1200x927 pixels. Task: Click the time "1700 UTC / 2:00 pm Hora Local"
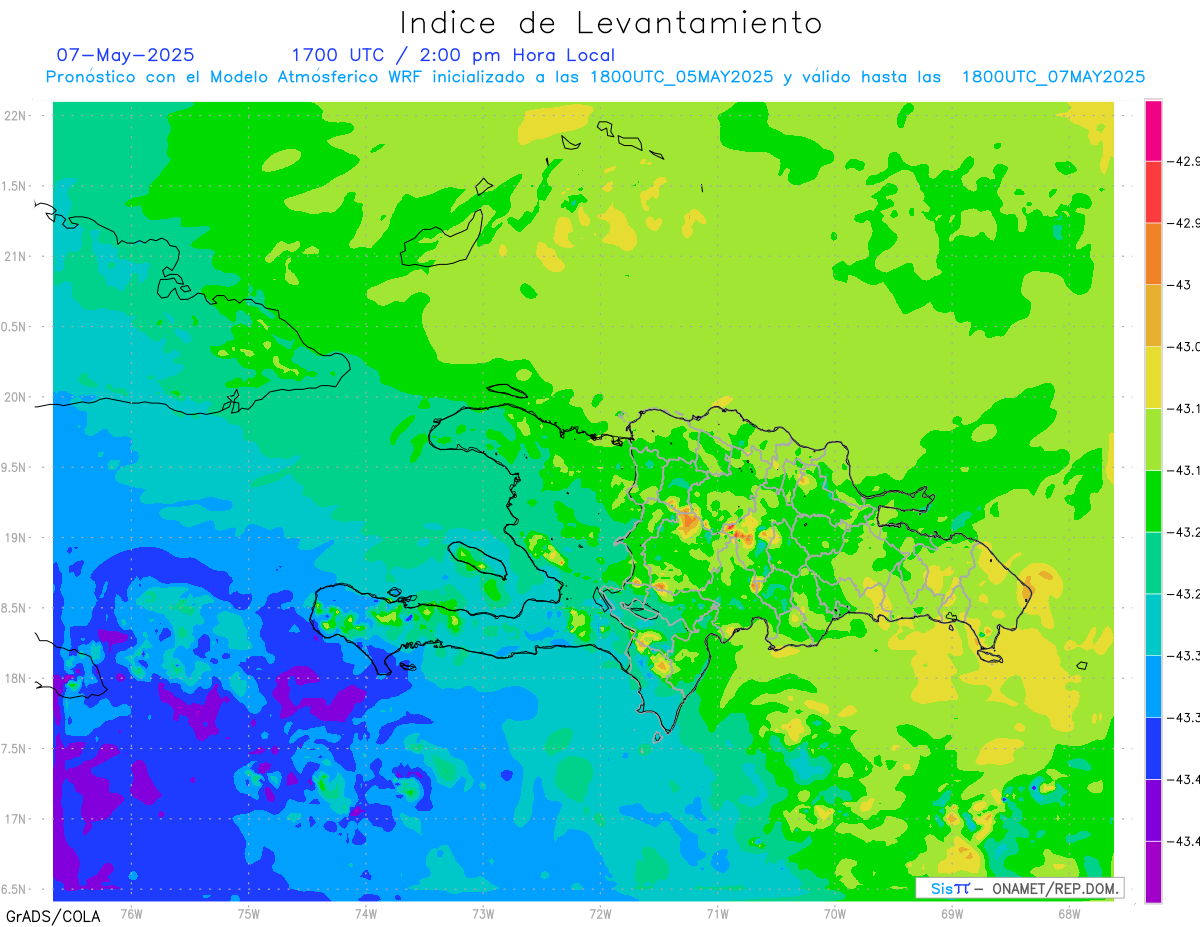pos(453,56)
